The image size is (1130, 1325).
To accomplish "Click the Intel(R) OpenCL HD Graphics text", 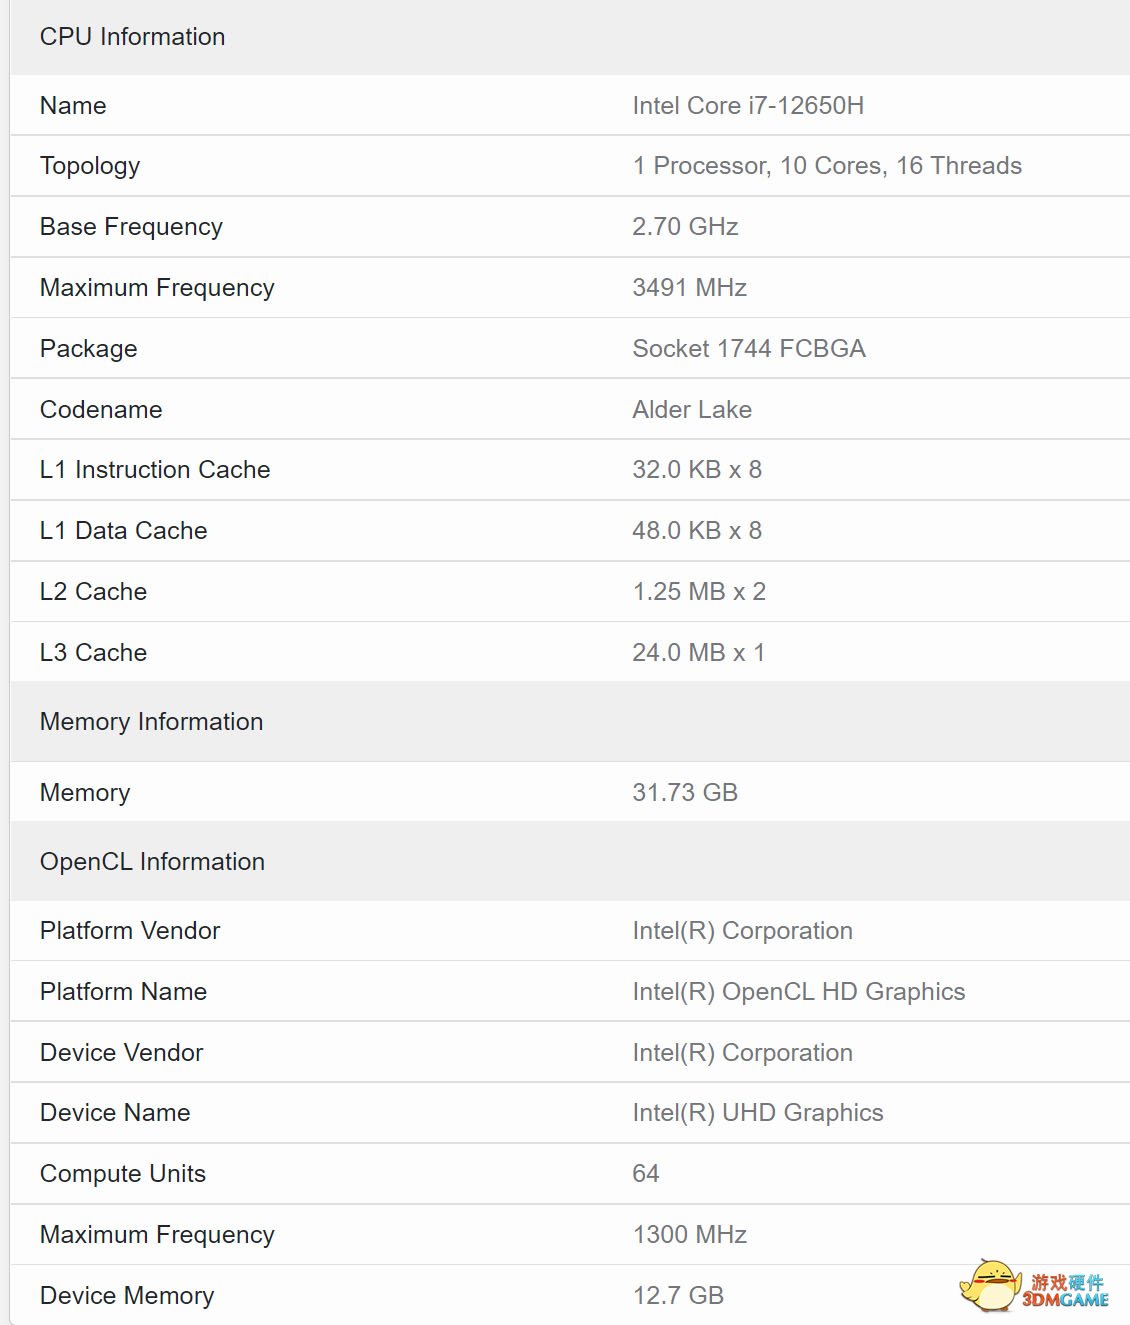I will coord(798,992).
